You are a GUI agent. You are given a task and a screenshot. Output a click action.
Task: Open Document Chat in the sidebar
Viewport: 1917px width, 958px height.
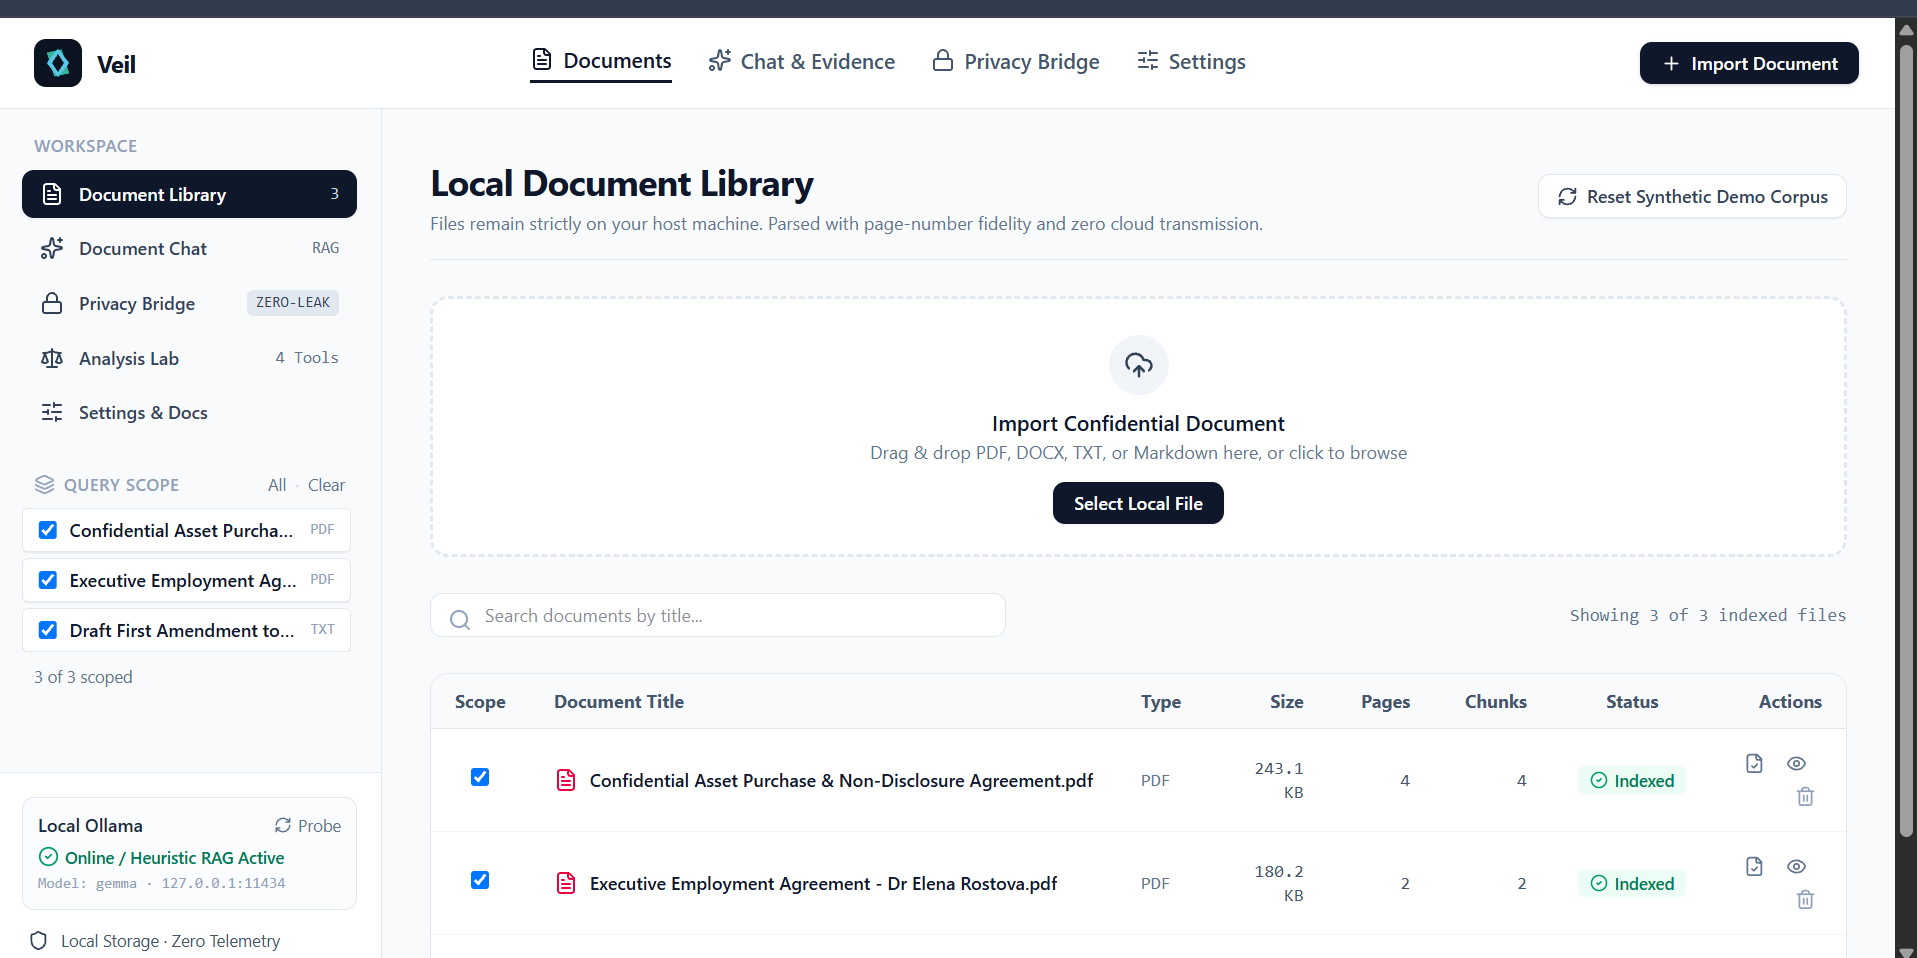point(189,248)
